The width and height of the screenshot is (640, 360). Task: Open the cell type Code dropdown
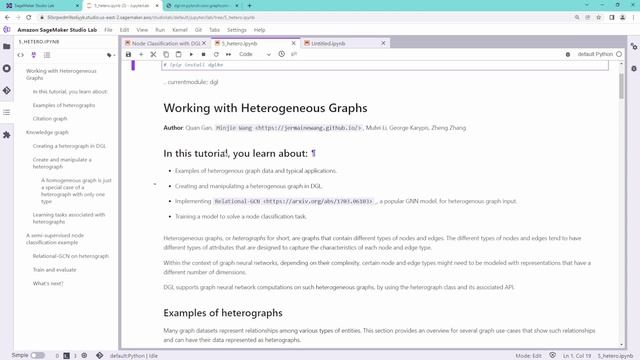coord(255,54)
